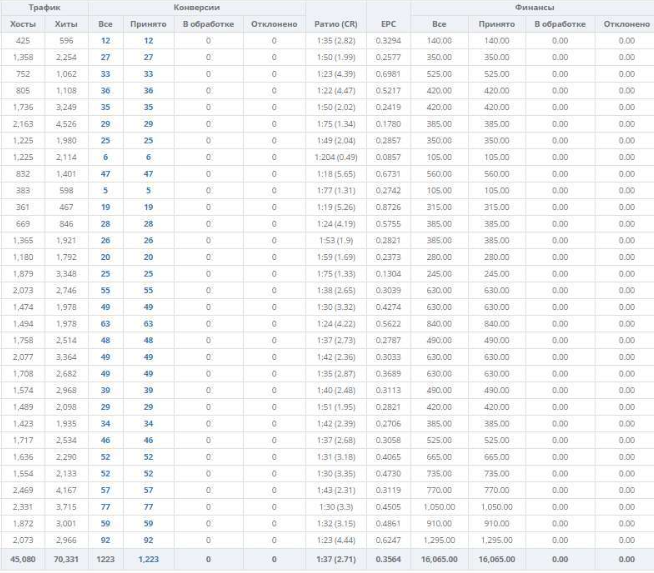This screenshot has width=654, height=573.
Task: Select hits cell 4,167
Action: (66, 490)
